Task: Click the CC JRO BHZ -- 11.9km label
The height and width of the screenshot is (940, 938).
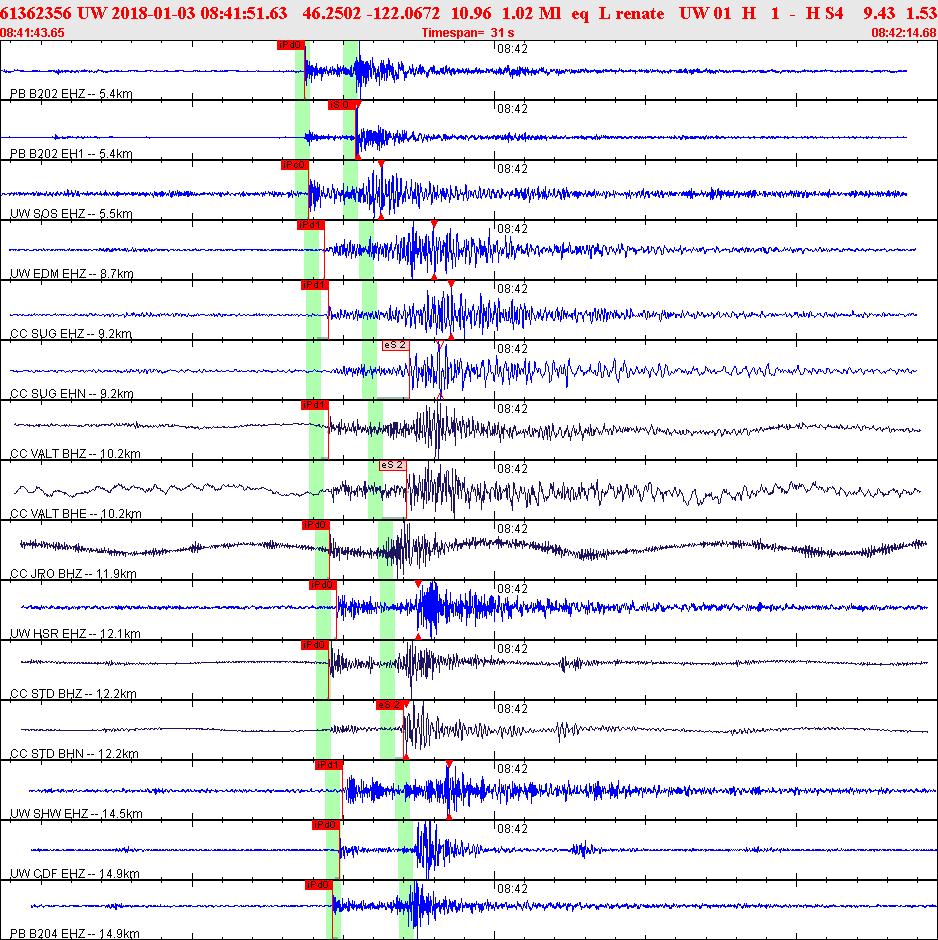Action: 74,573
